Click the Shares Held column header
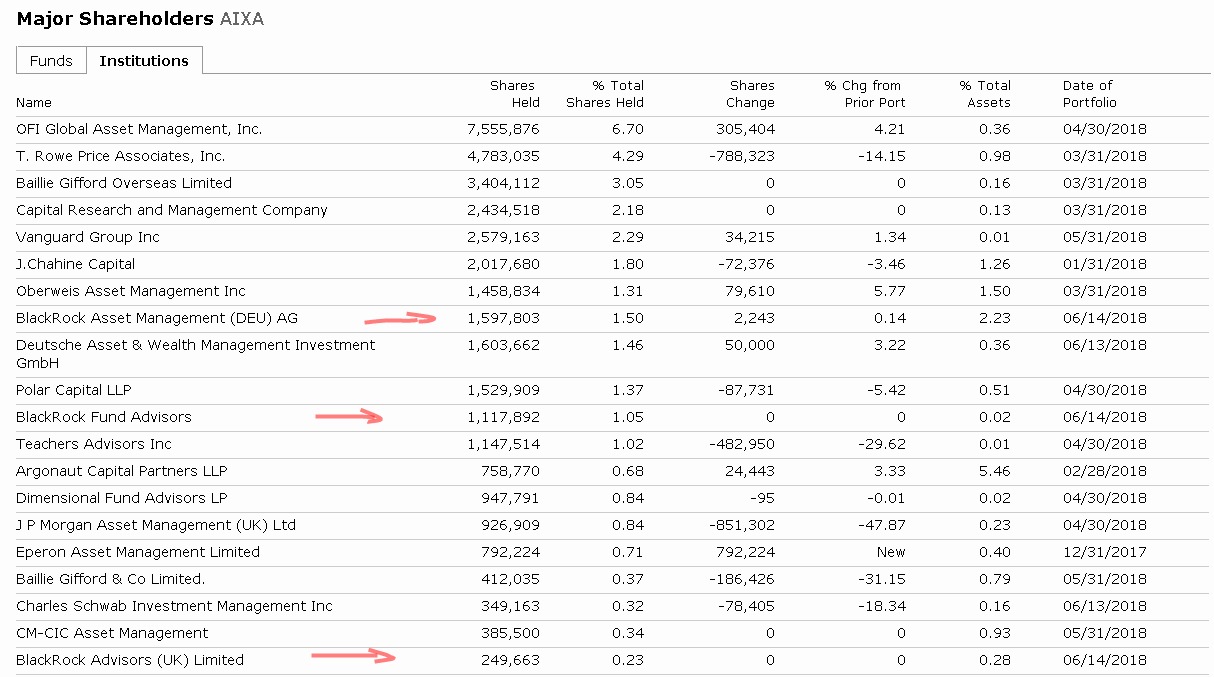 pyautogui.click(x=514, y=94)
